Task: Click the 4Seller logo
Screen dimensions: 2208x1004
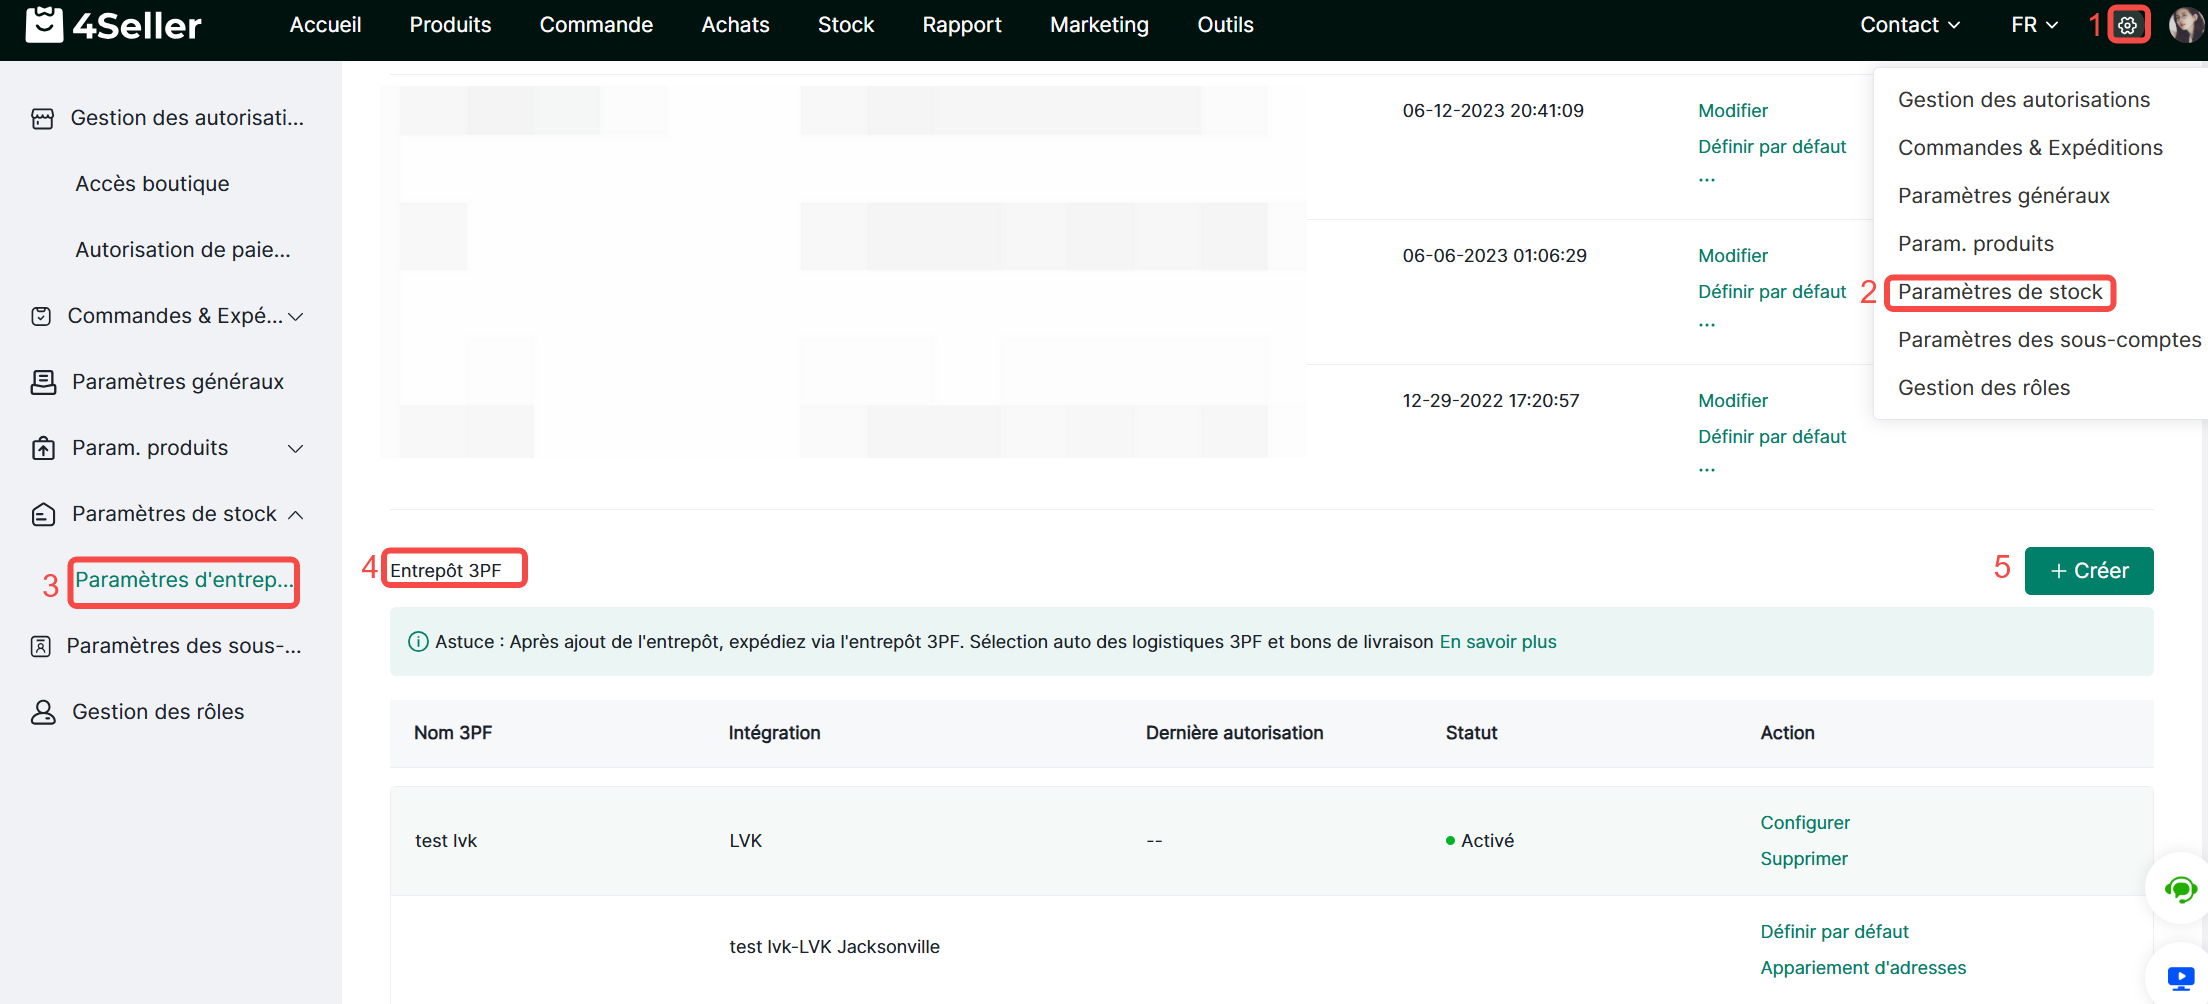Action: (113, 25)
